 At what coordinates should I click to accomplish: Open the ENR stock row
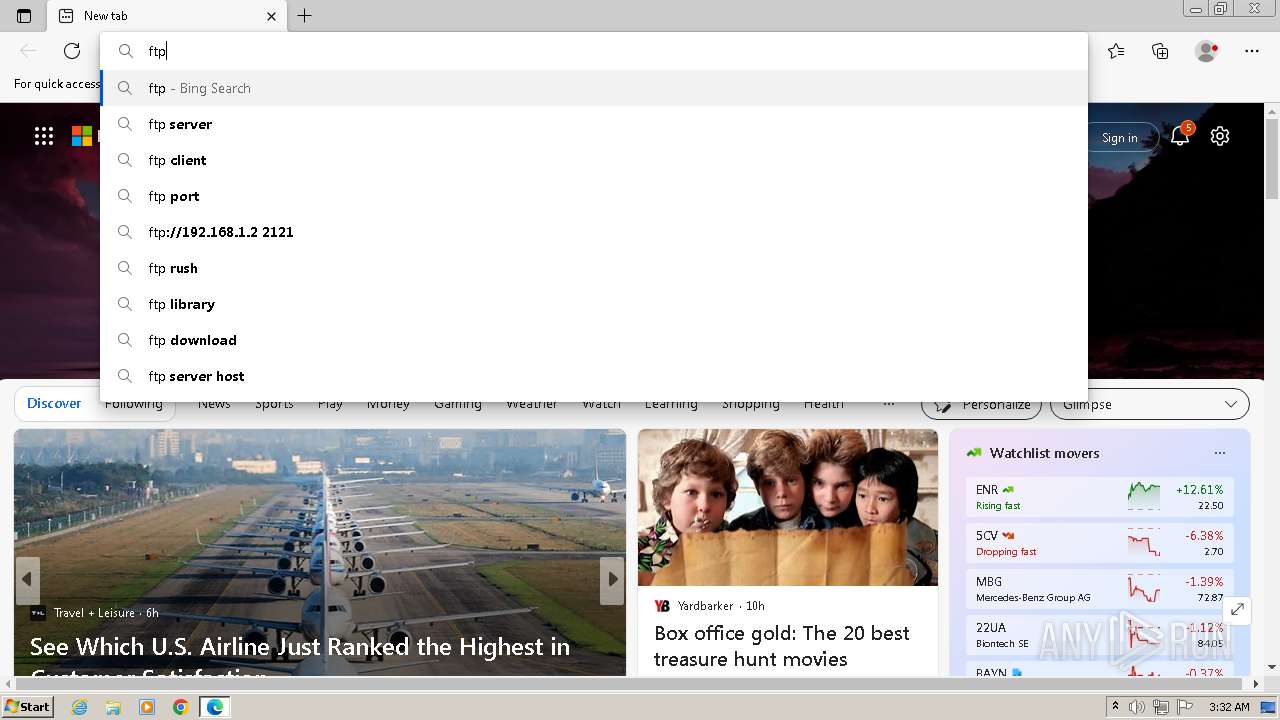click(x=1100, y=497)
